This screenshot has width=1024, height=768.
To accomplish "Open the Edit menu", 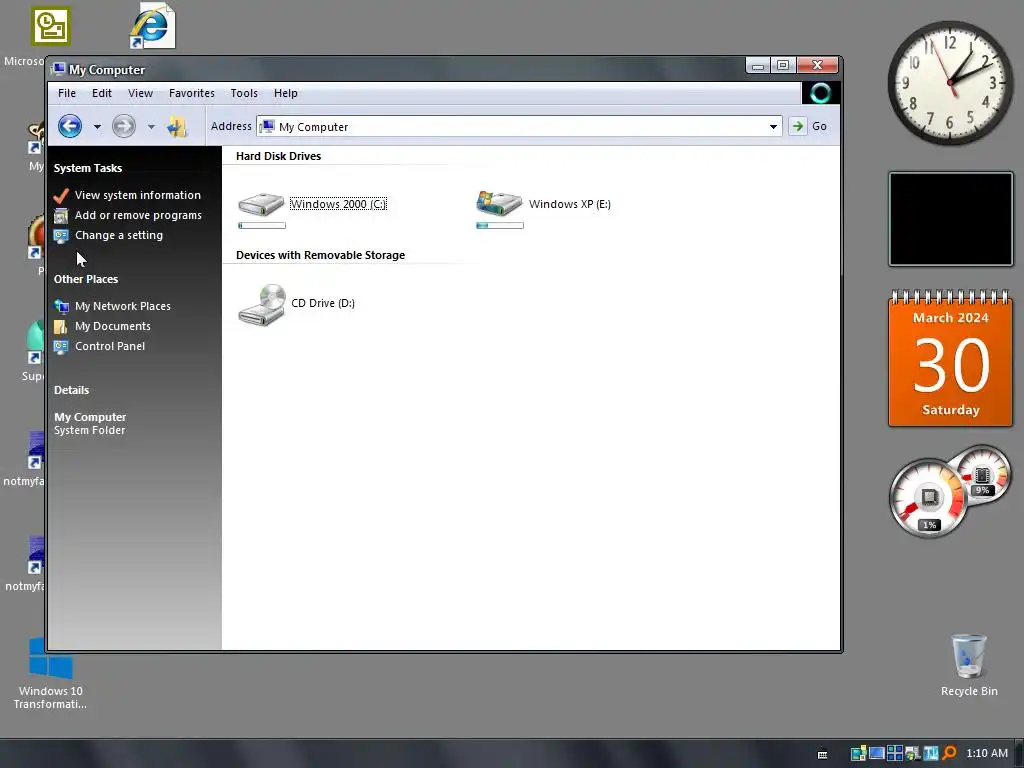I will coord(102,93).
